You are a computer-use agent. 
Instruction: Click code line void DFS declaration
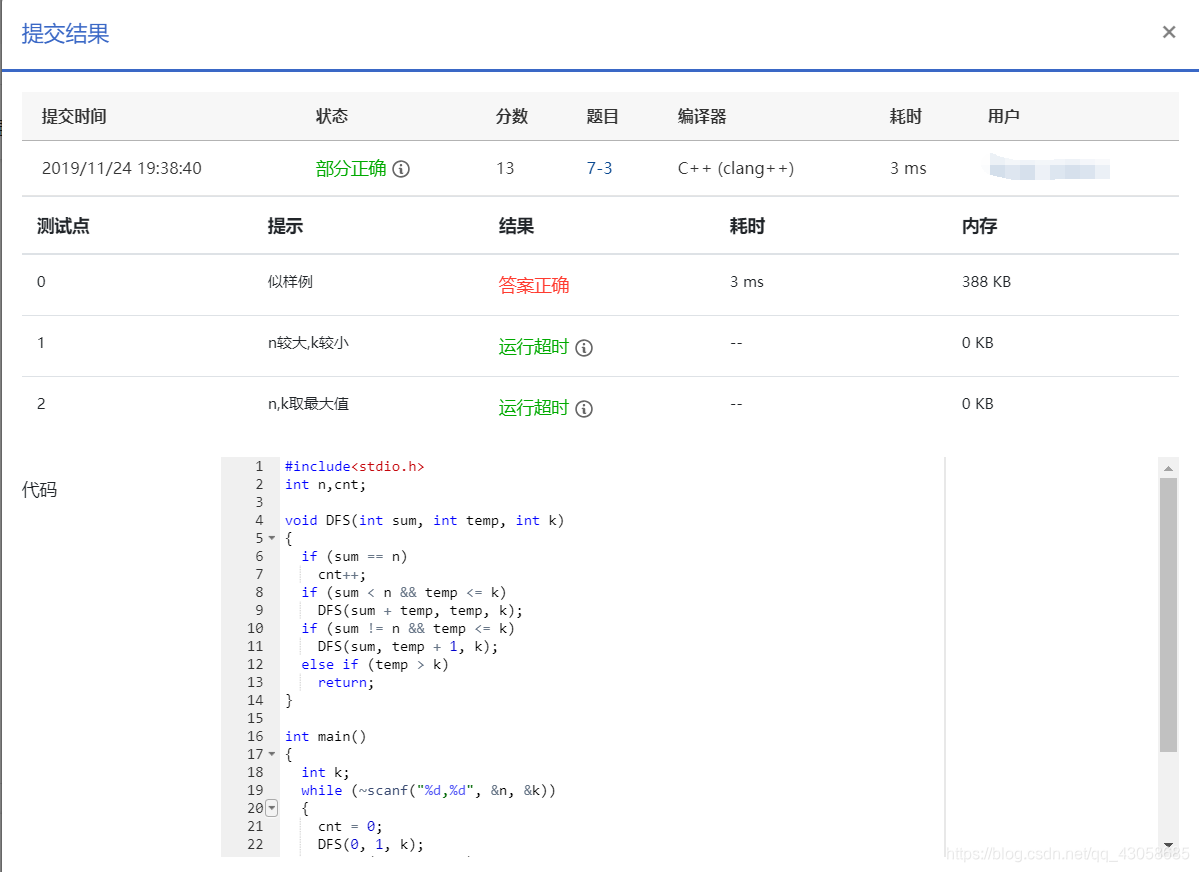[424, 520]
